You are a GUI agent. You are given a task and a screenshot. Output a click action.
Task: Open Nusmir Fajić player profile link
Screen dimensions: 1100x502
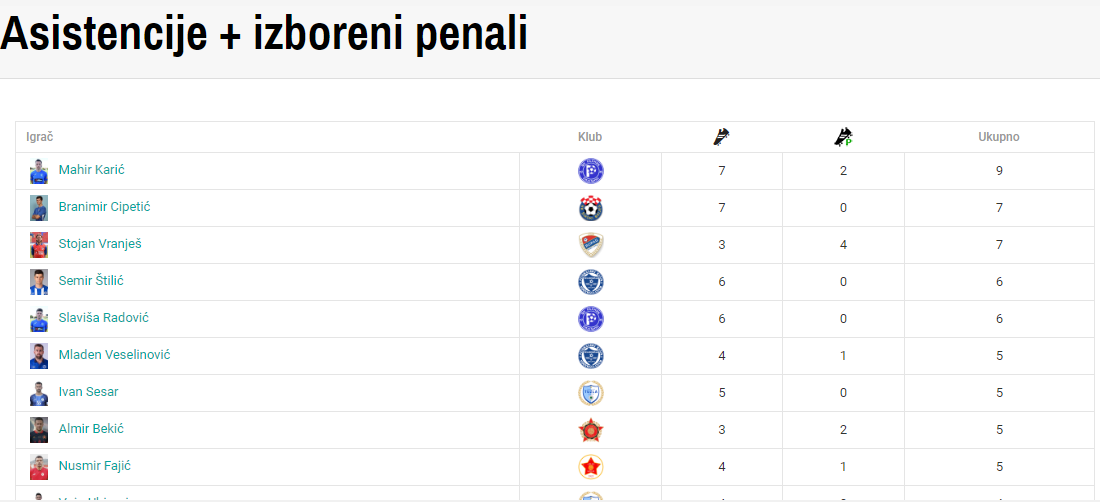click(x=95, y=466)
